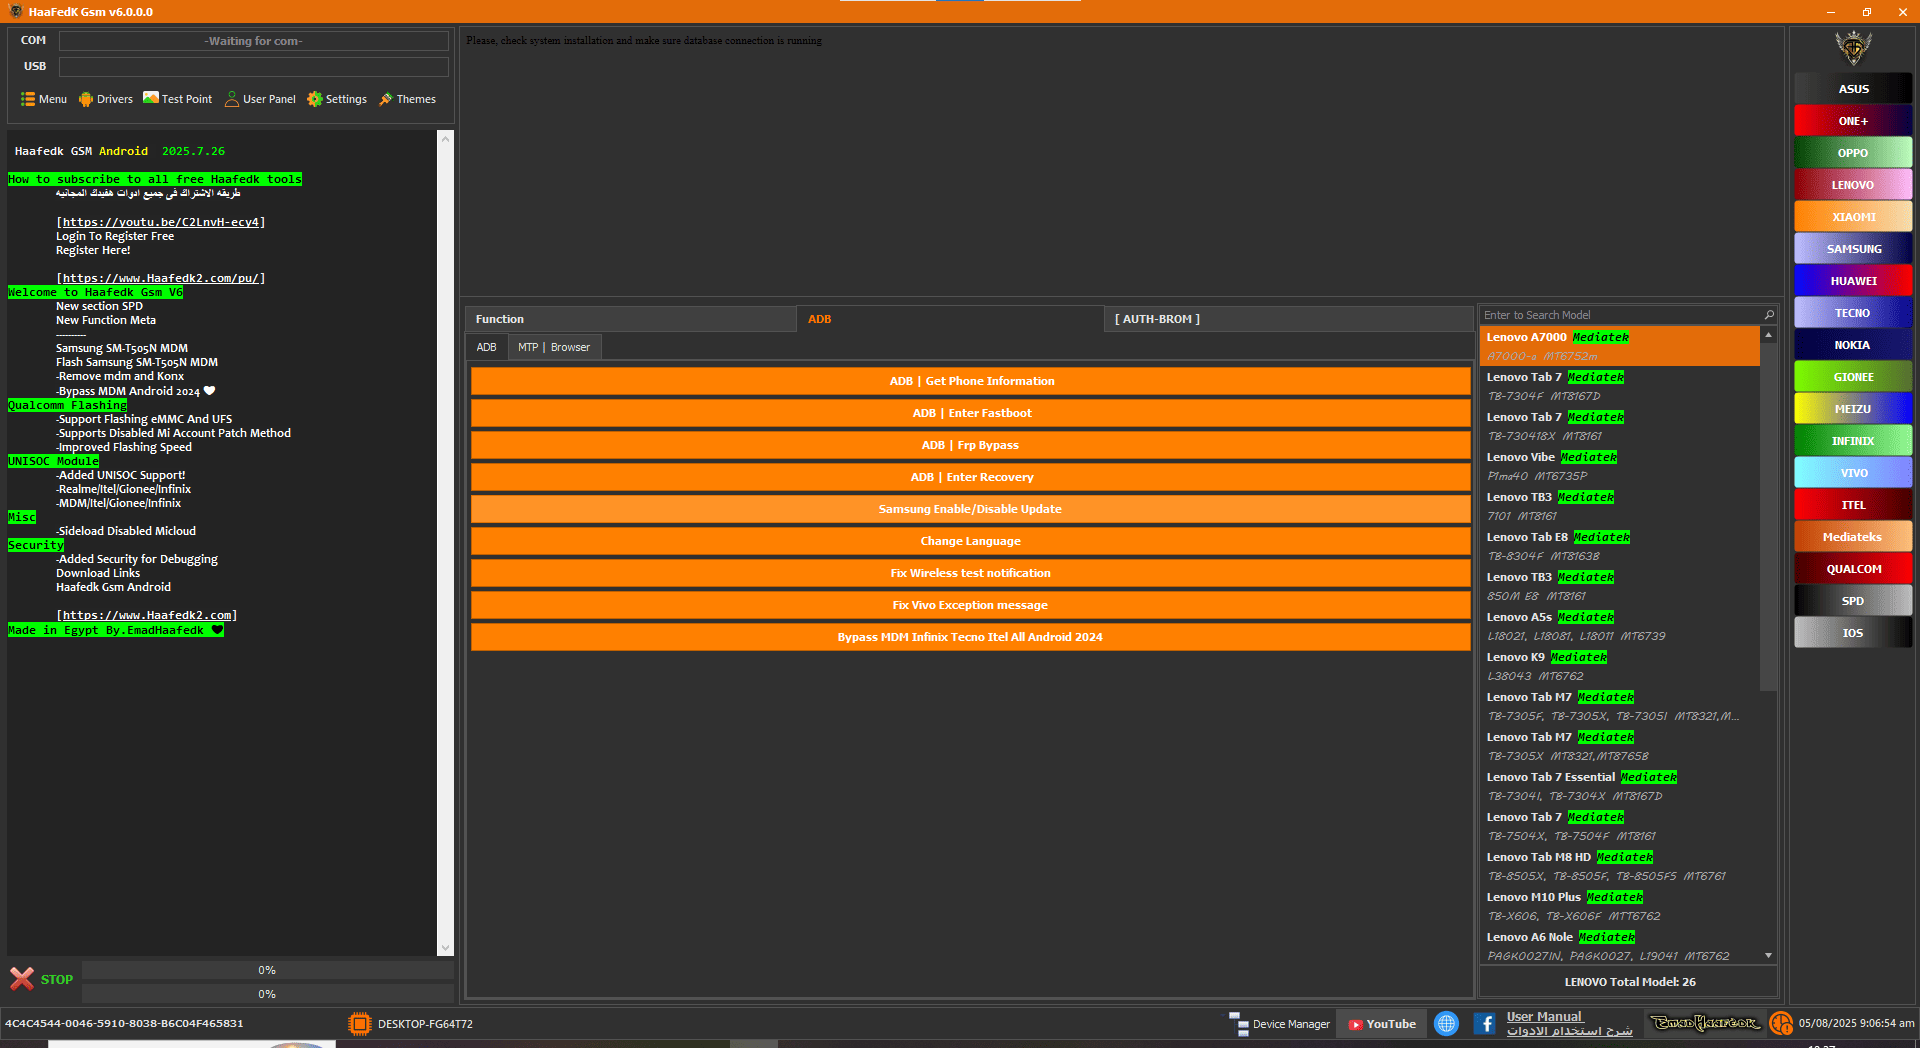Switch to the Function tab
This screenshot has width=1920, height=1048.
click(x=631, y=319)
